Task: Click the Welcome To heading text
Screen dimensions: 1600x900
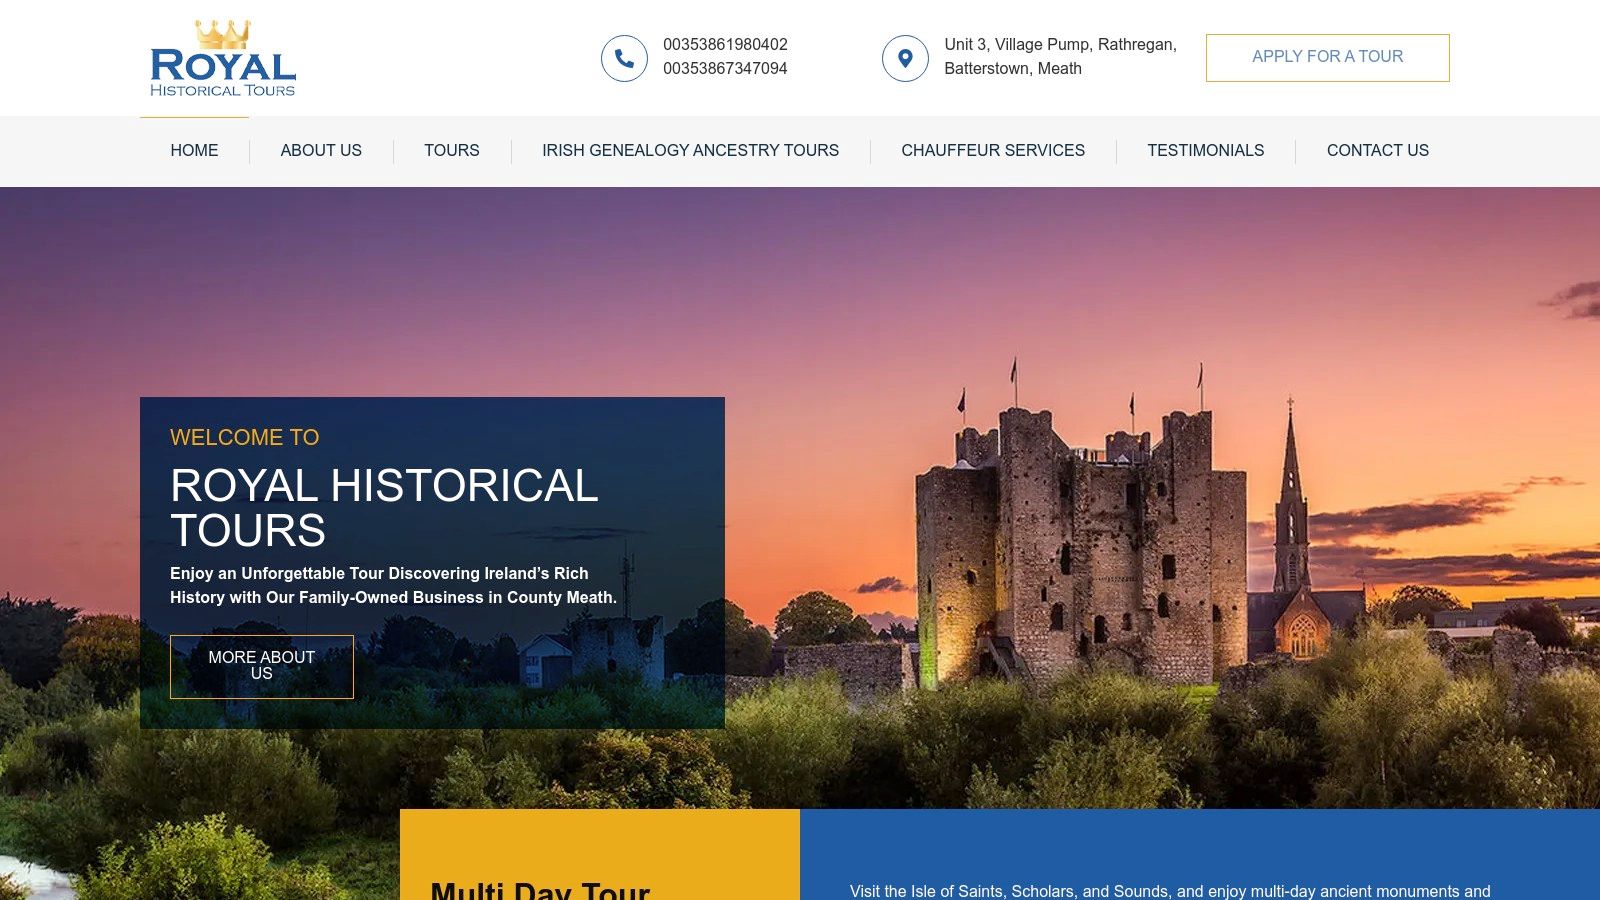Action: tap(245, 437)
